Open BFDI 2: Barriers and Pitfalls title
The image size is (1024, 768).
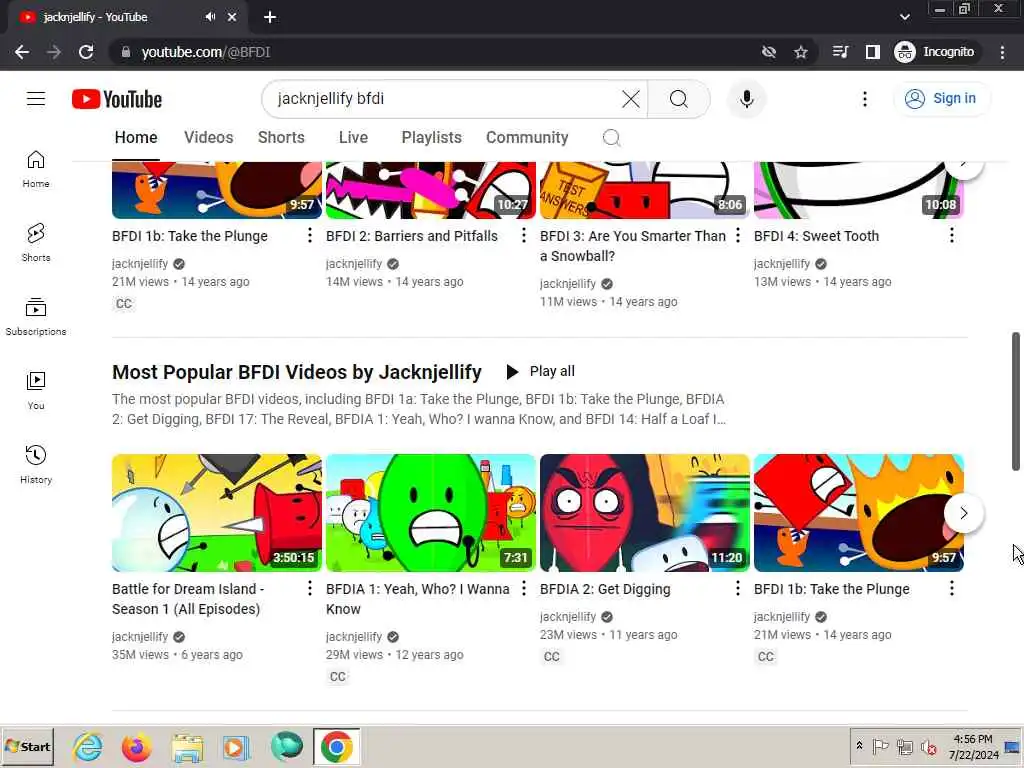(411, 236)
